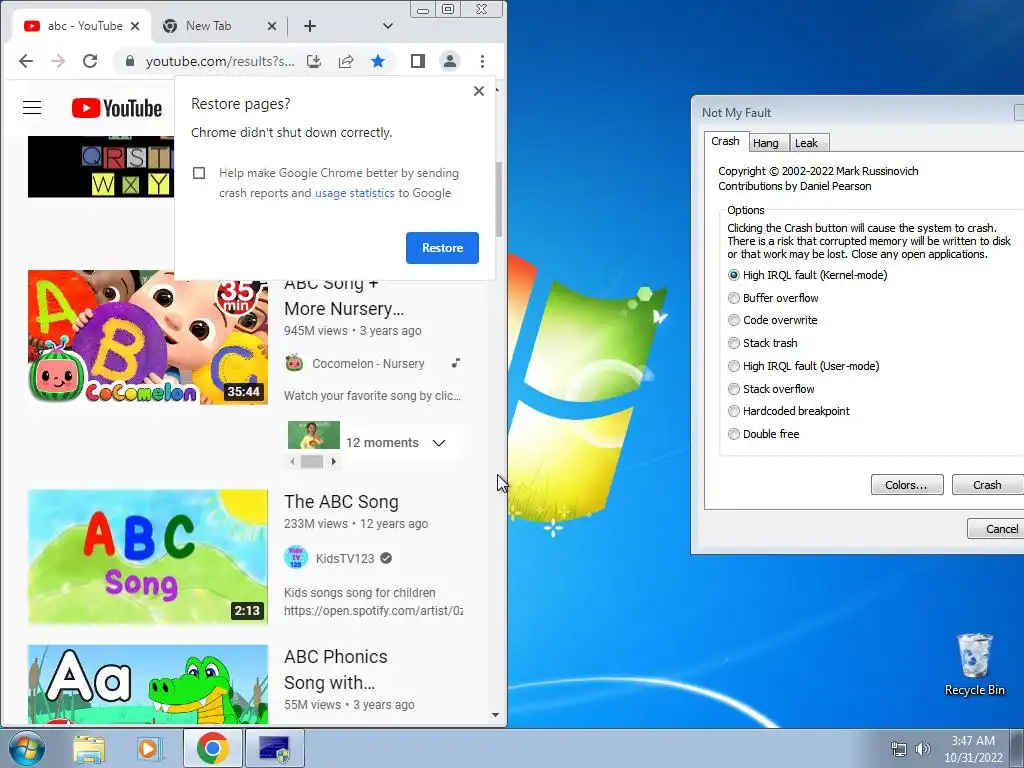The image size is (1024, 768).
Task: Click ABC Phonics Song alligator thumbnail
Action: [x=148, y=684]
